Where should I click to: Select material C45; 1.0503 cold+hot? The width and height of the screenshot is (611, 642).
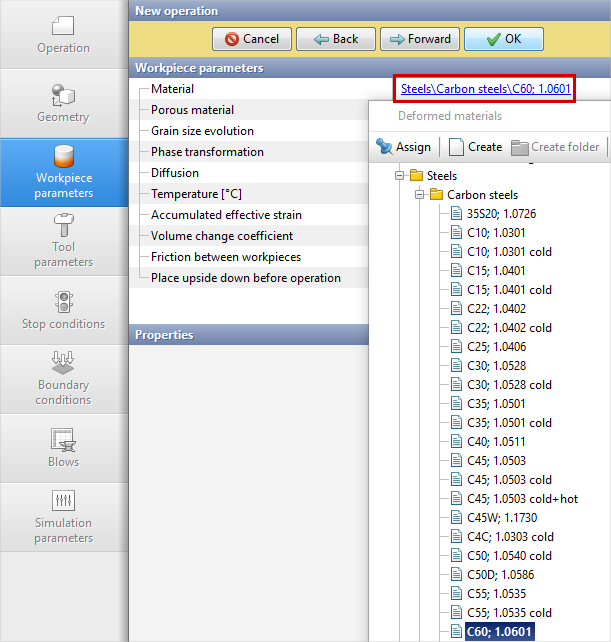522,499
